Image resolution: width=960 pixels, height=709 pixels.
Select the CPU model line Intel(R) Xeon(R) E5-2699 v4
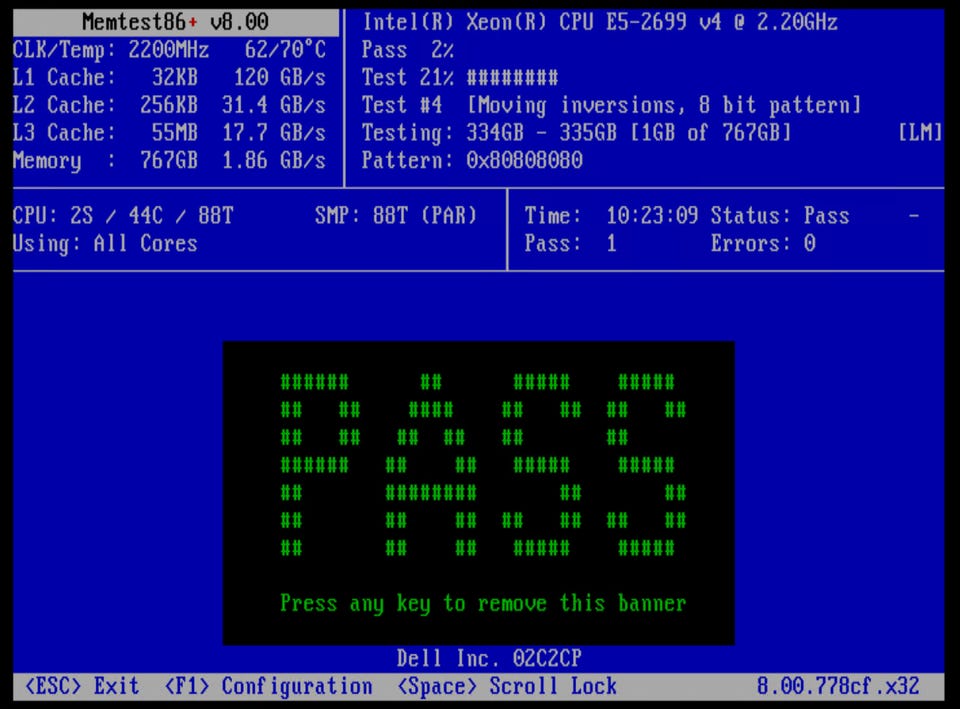pos(599,22)
